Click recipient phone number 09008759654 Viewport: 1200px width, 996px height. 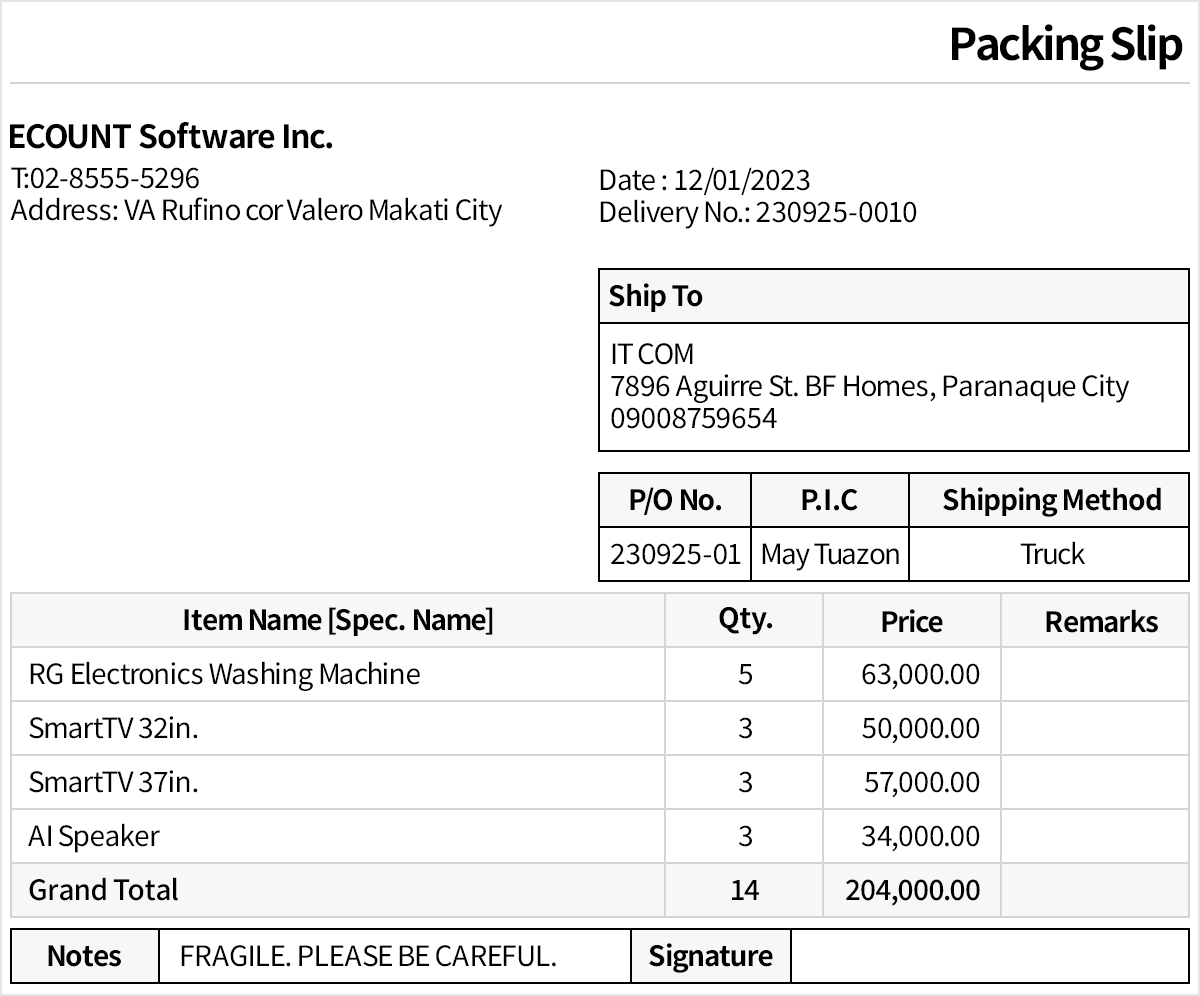[693, 418]
